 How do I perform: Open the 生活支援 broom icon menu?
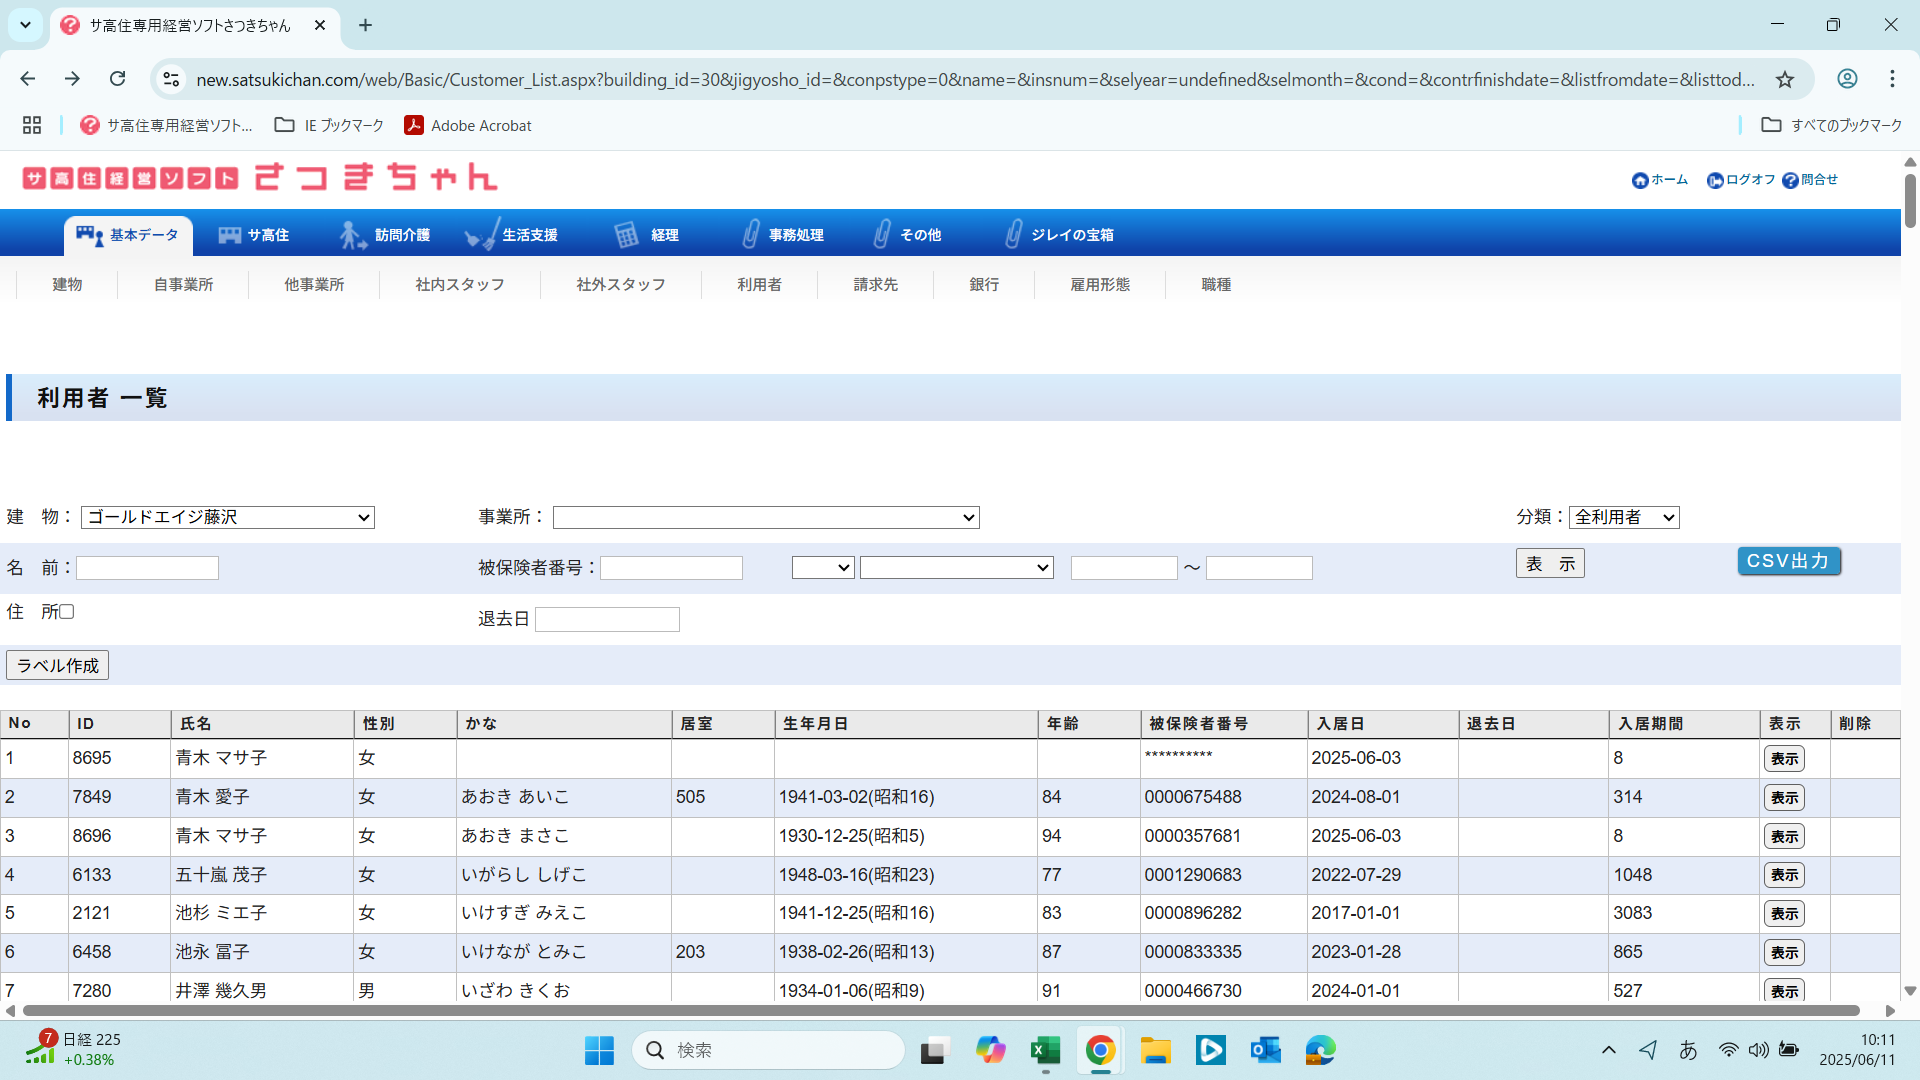point(511,235)
